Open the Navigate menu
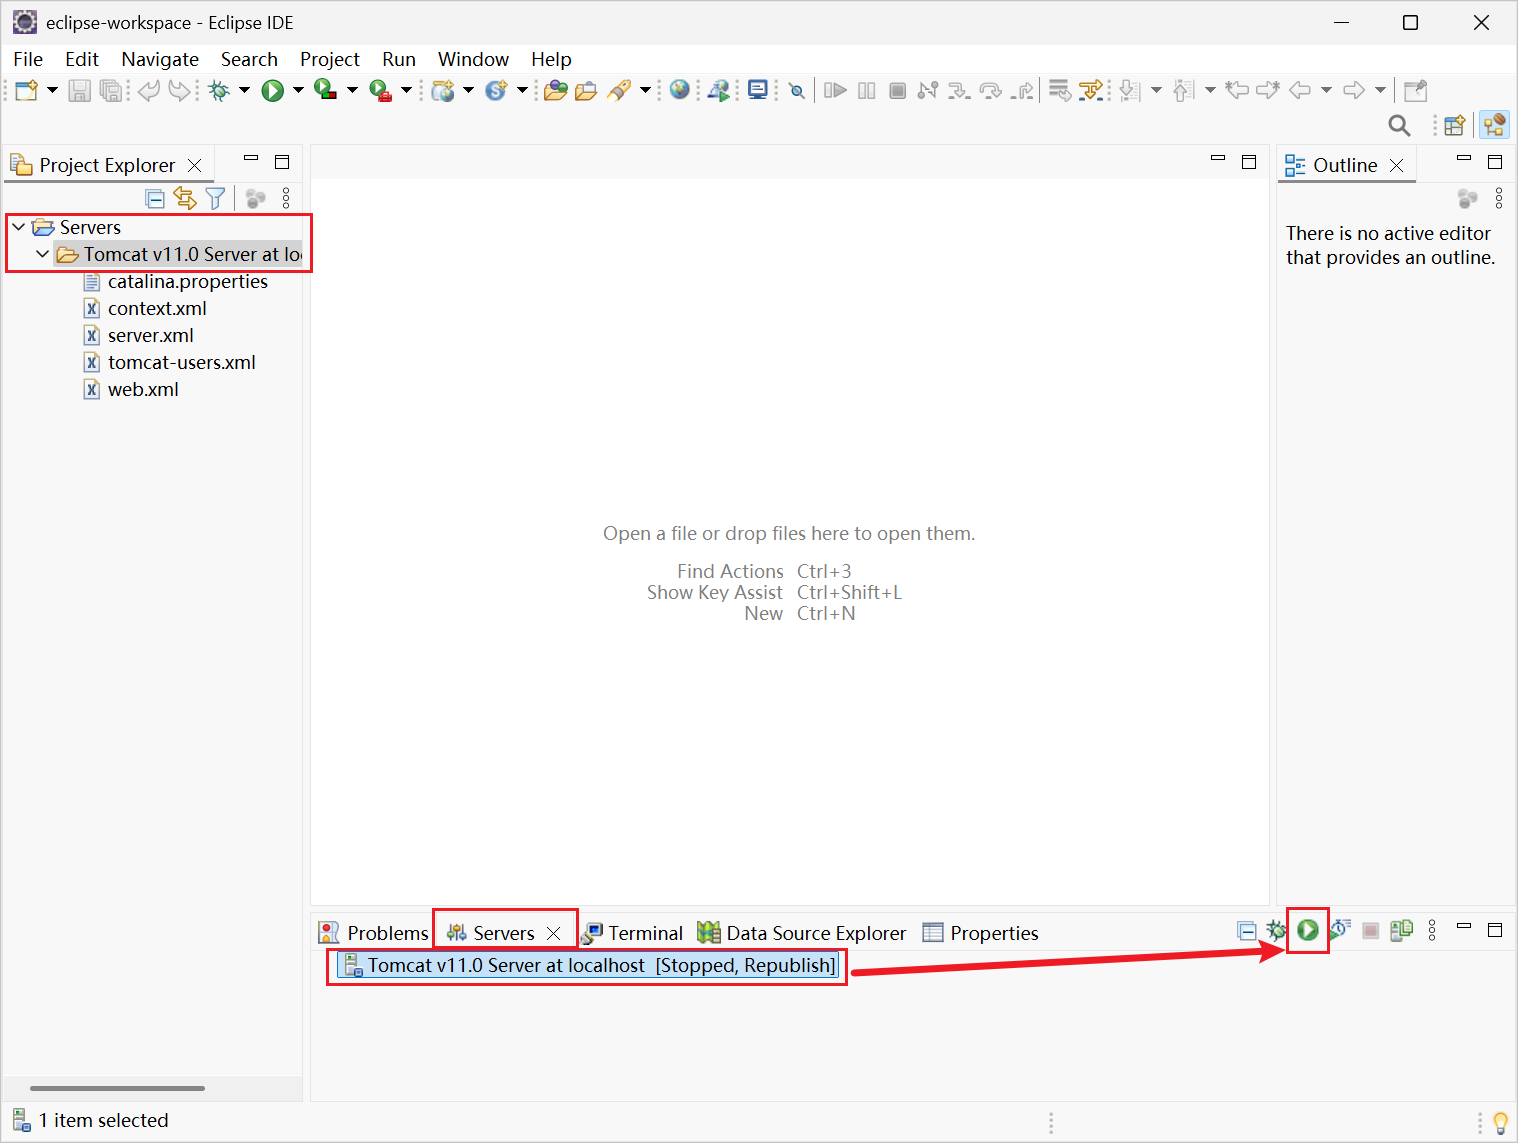1518x1143 pixels. click(160, 59)
